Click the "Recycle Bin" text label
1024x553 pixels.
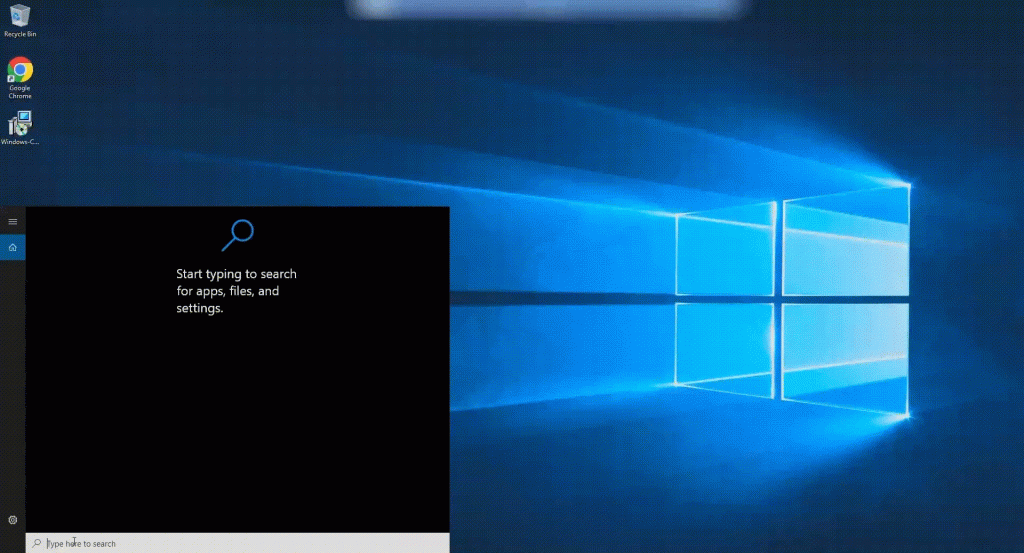coord(20,34)
